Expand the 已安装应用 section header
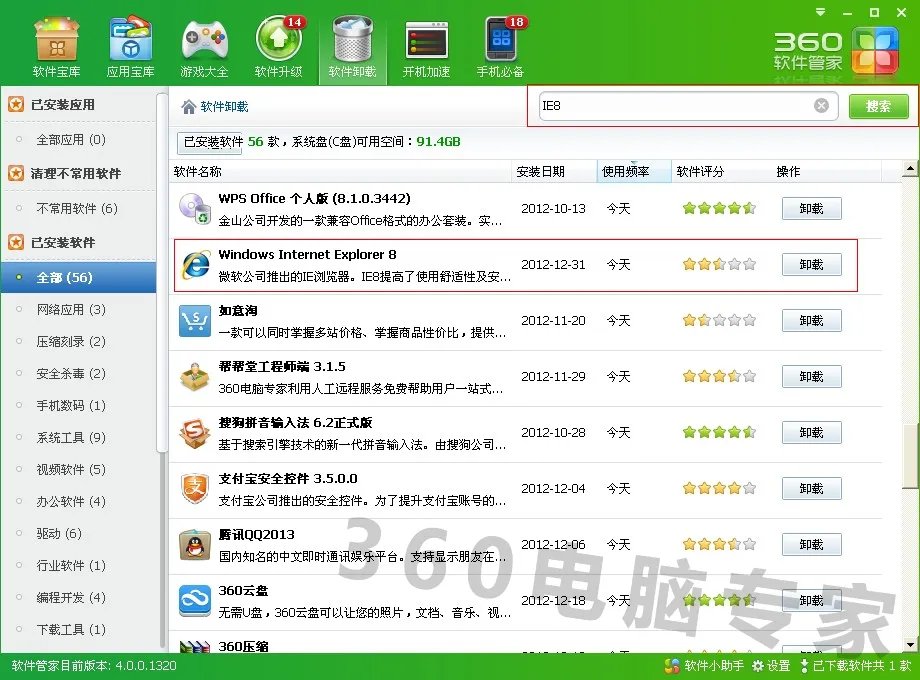This screenshot has height=680, width=920. point(58,104)
